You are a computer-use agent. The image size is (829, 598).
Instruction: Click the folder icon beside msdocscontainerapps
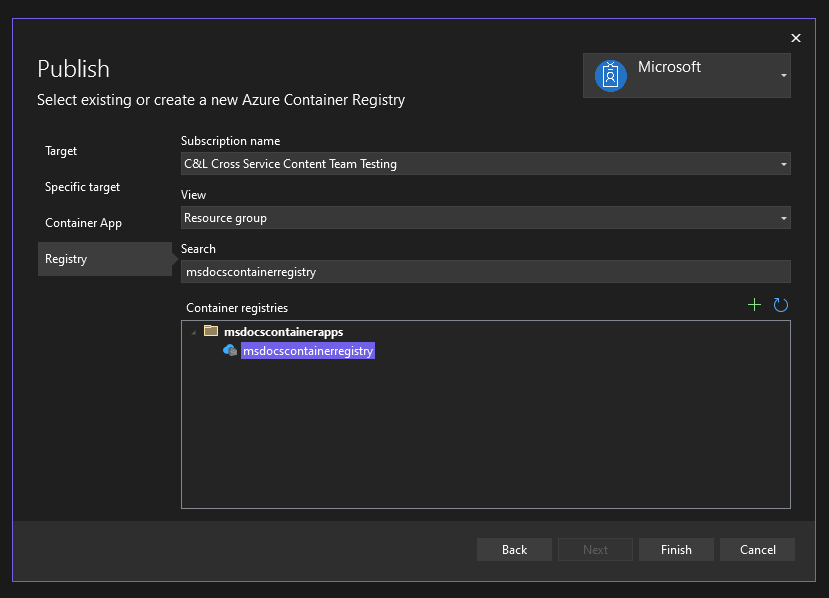coord(211,330)
